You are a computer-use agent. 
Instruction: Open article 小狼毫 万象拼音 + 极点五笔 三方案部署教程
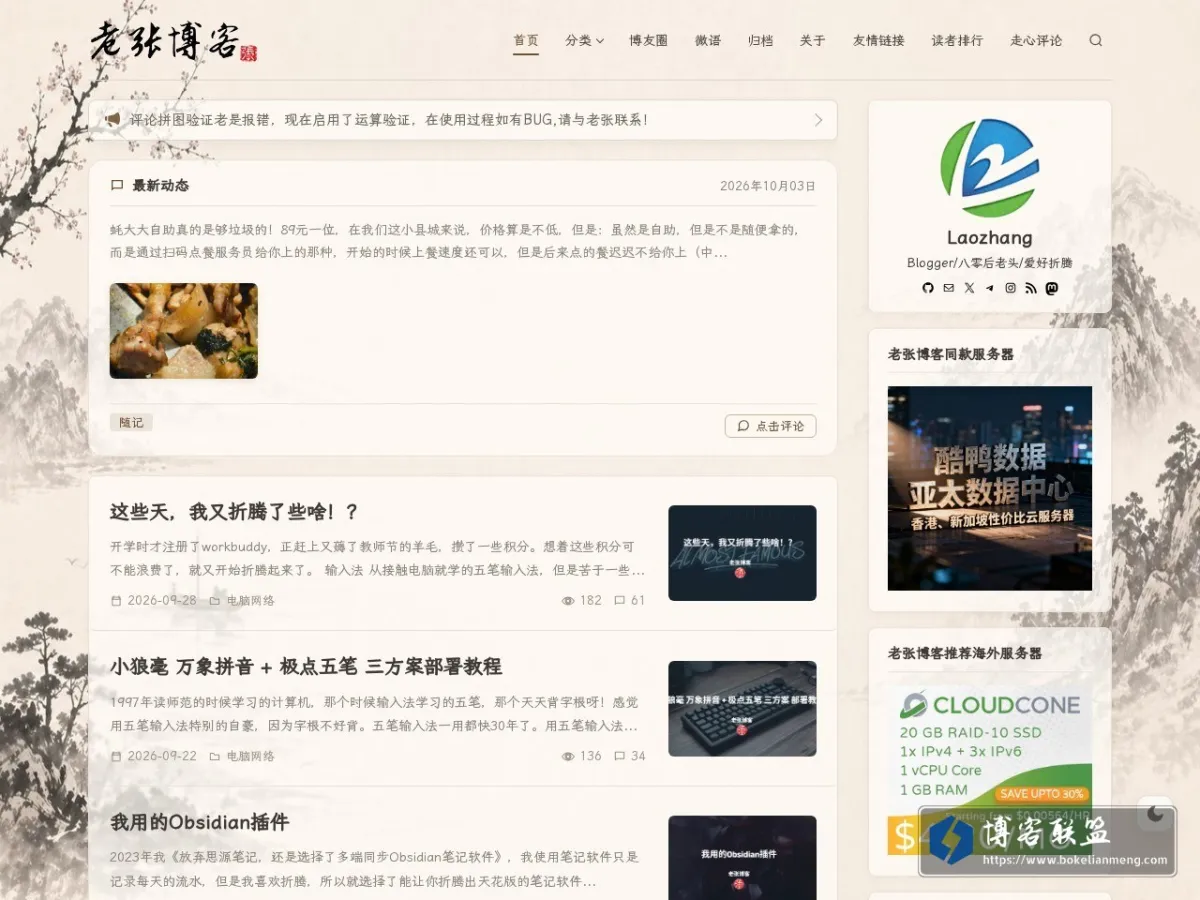click(x=306, y=667)
